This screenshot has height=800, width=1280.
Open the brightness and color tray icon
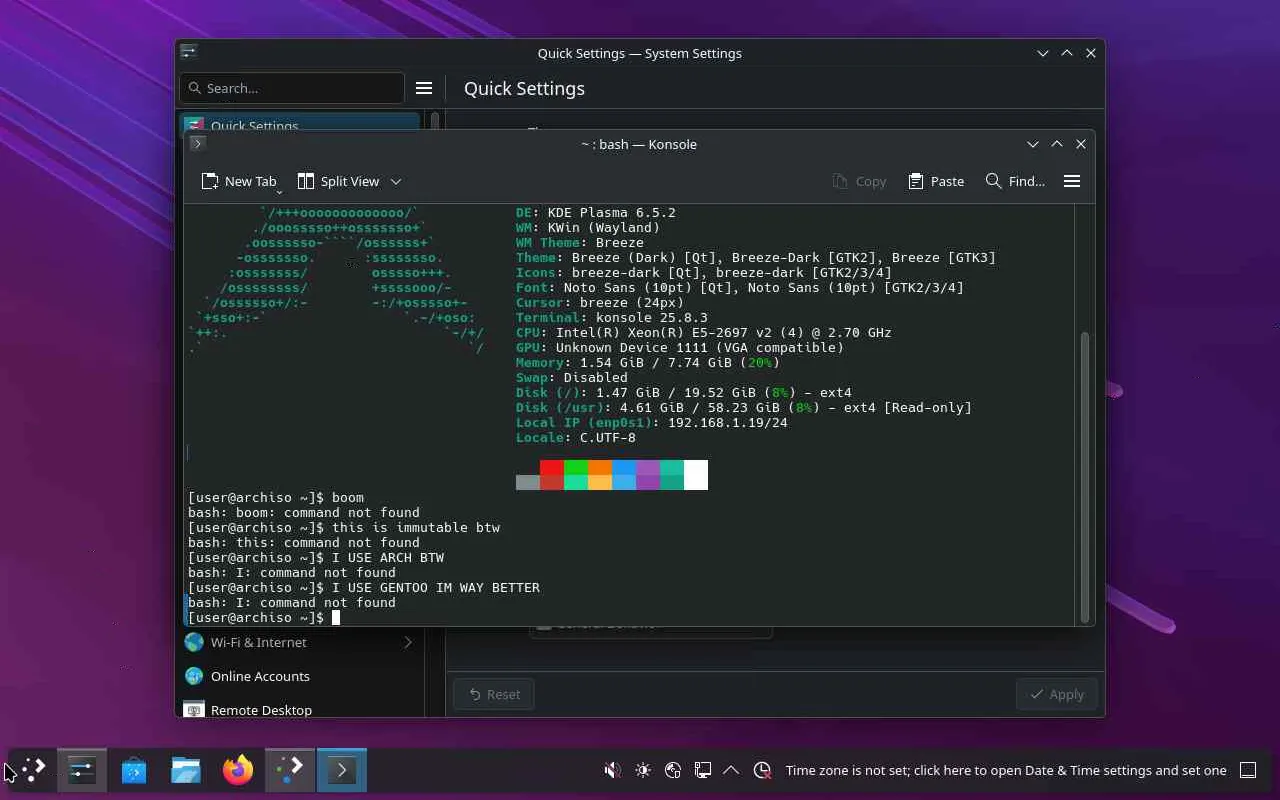pos(643,770)
